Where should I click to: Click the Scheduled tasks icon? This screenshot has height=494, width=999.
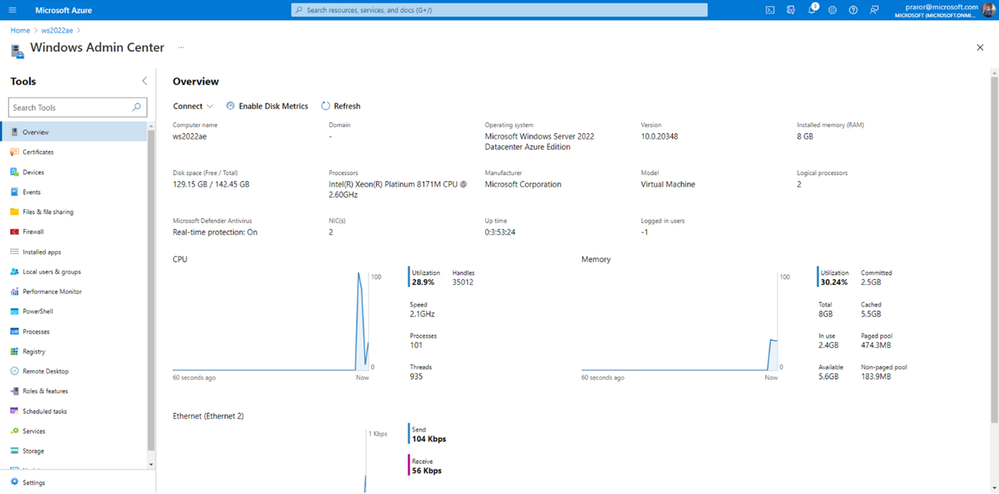click(x=14, y=411)
